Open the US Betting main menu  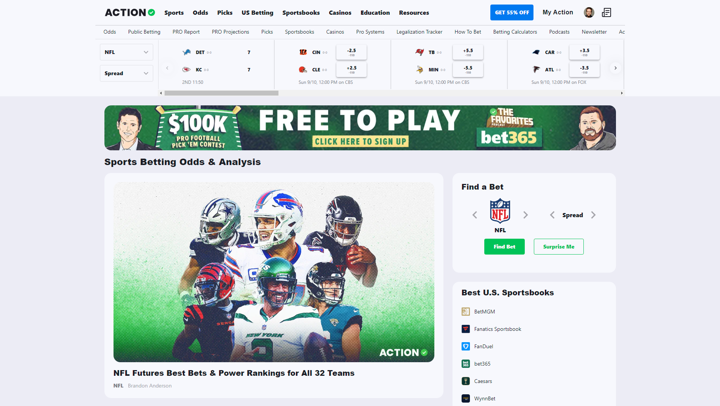tap(257, 13)
